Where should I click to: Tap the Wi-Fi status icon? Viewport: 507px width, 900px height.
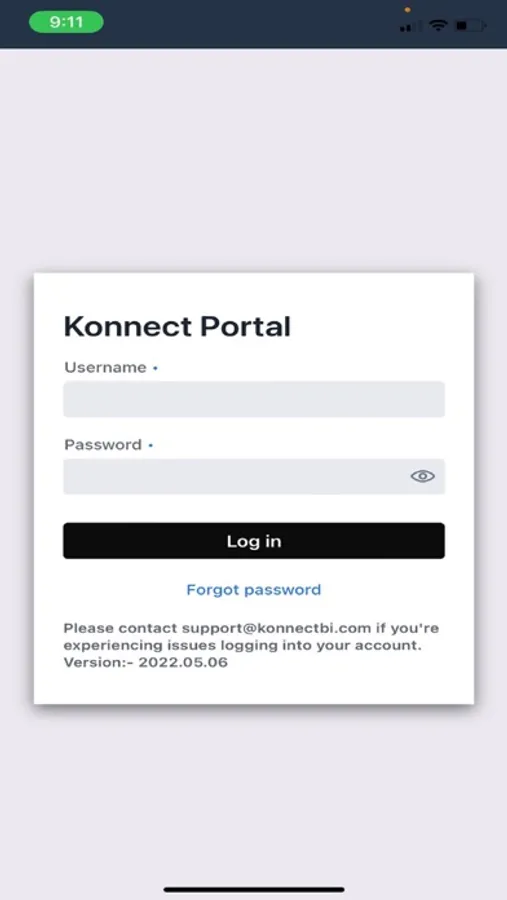[438, 25]
